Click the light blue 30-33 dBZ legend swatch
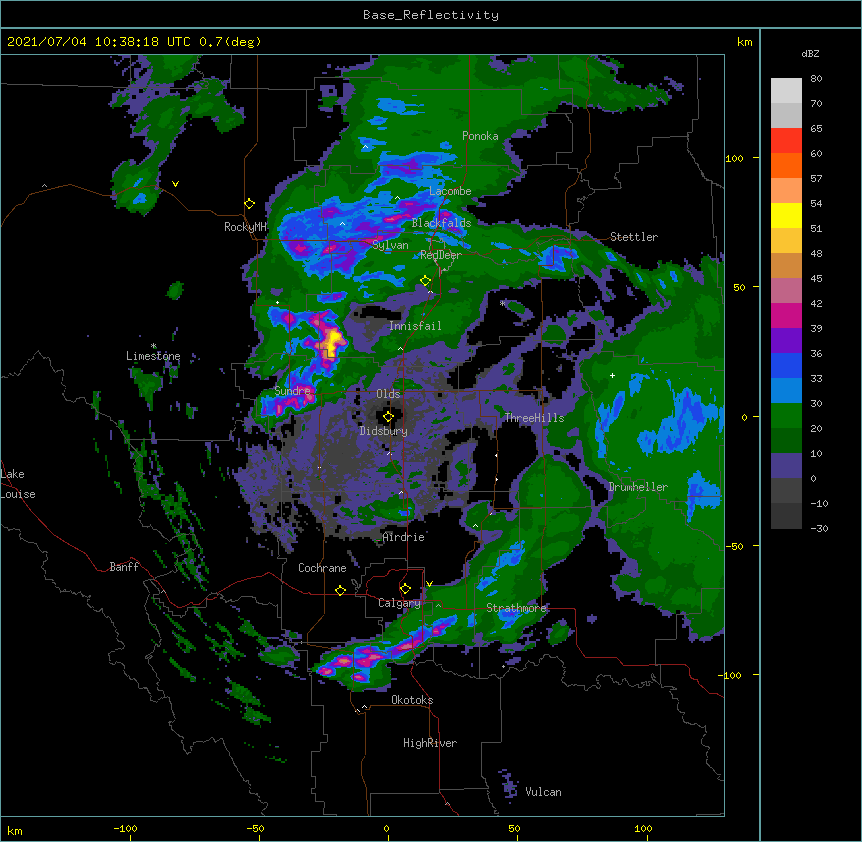862x842 pixels. point(786,391)
